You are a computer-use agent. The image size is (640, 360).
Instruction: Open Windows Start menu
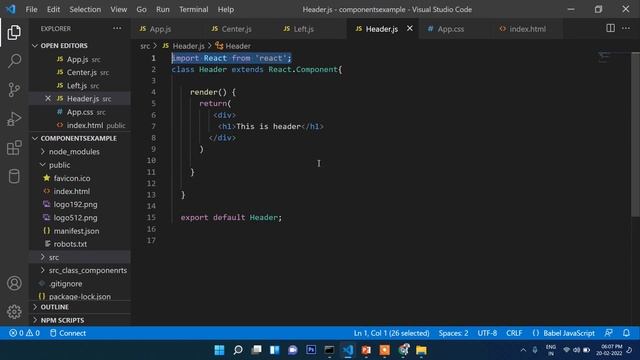pos(219,350)
